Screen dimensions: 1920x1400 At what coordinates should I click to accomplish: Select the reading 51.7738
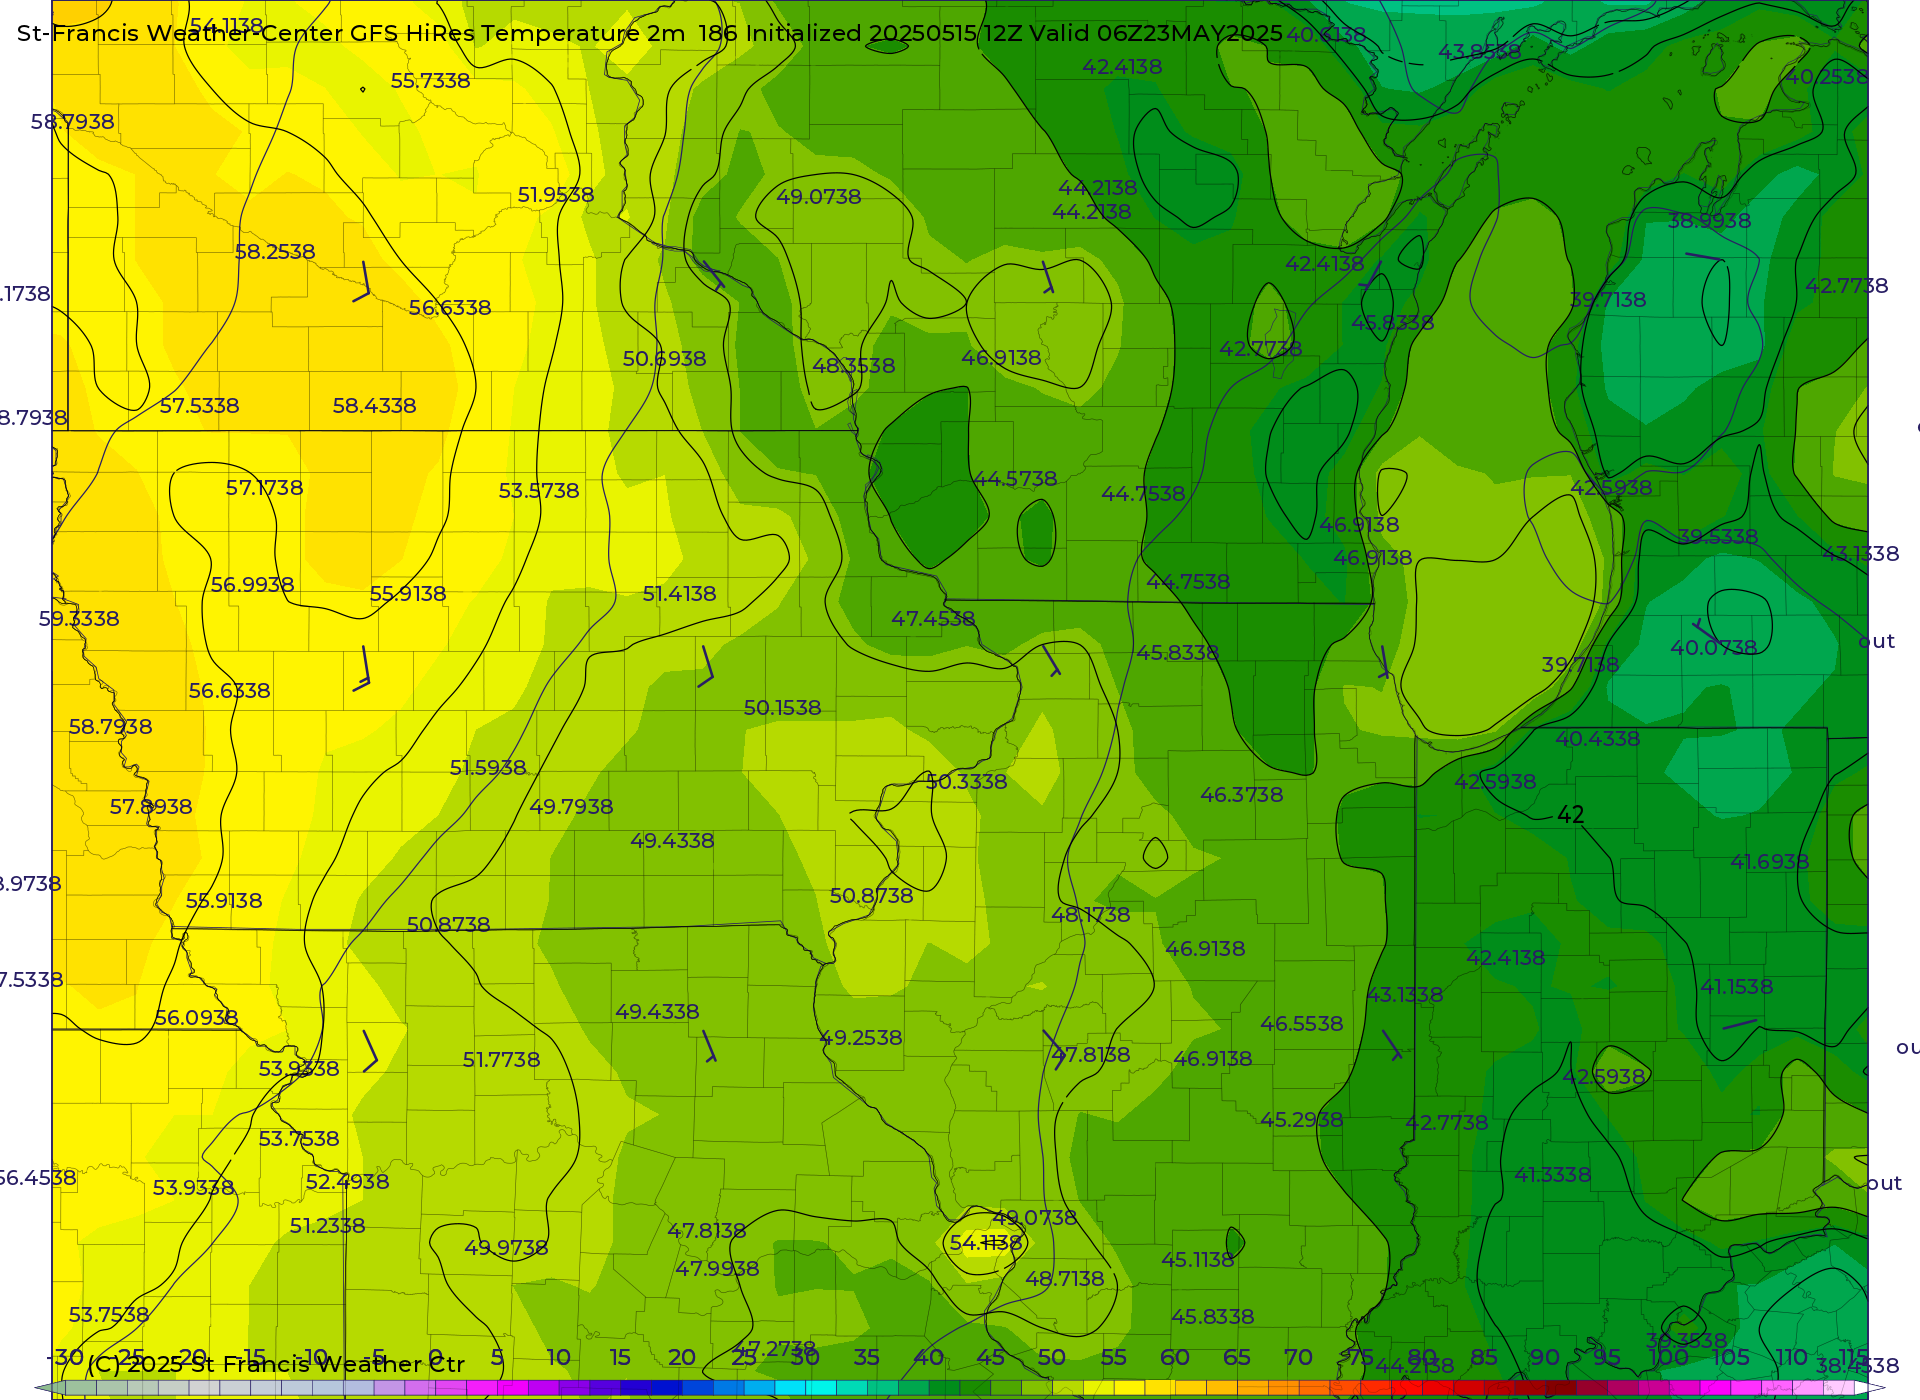tap(501, 1060)
